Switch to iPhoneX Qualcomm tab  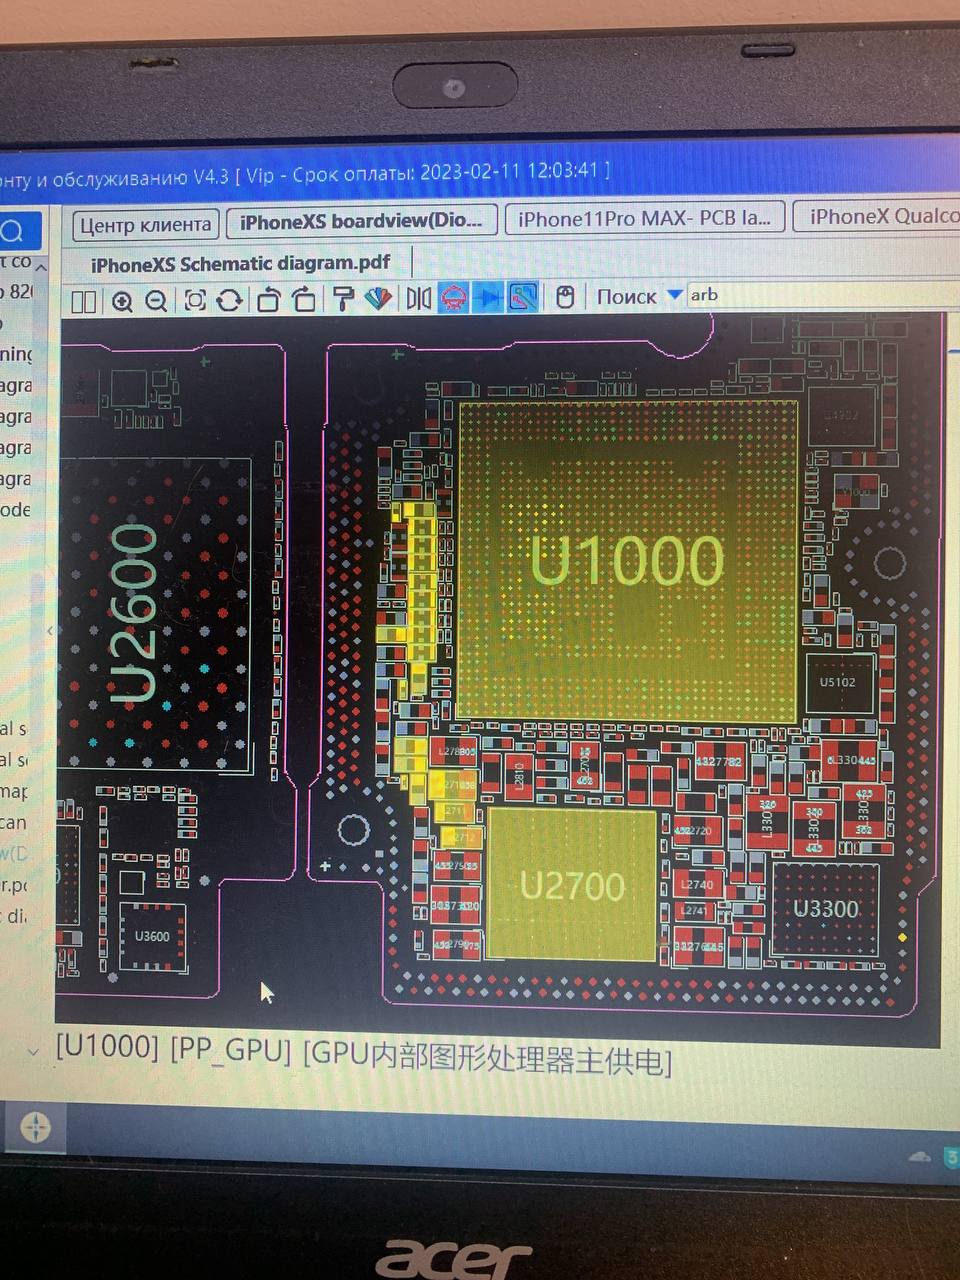[878, 216]
